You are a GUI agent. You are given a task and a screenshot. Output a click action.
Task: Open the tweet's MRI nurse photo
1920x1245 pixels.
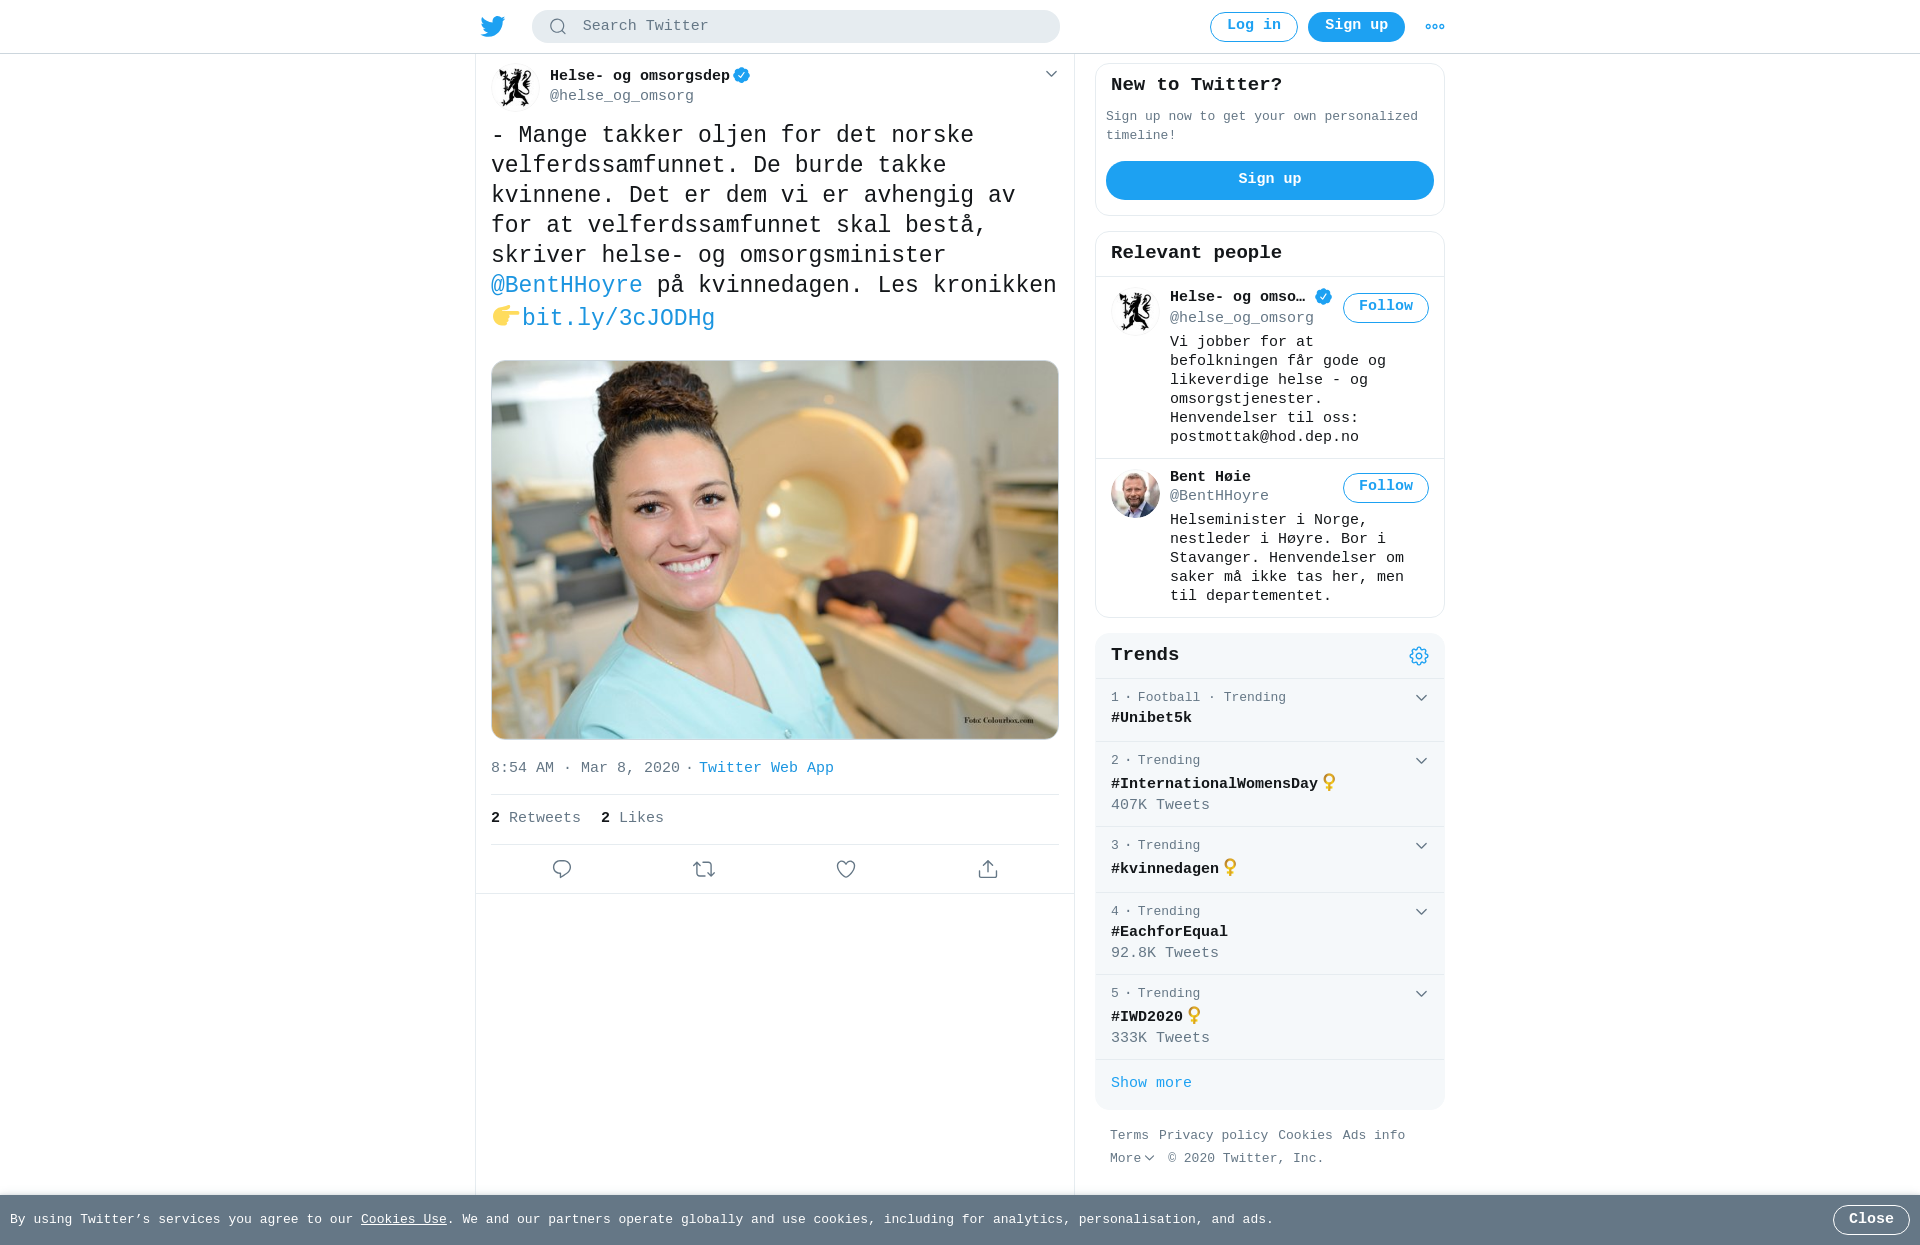tap(775, 550)
